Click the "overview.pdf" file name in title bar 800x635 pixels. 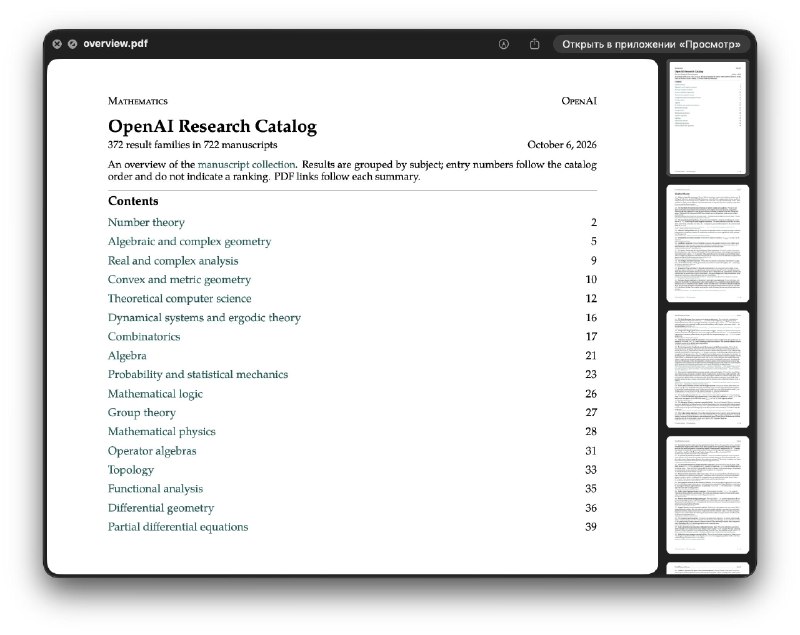[115, 44]
